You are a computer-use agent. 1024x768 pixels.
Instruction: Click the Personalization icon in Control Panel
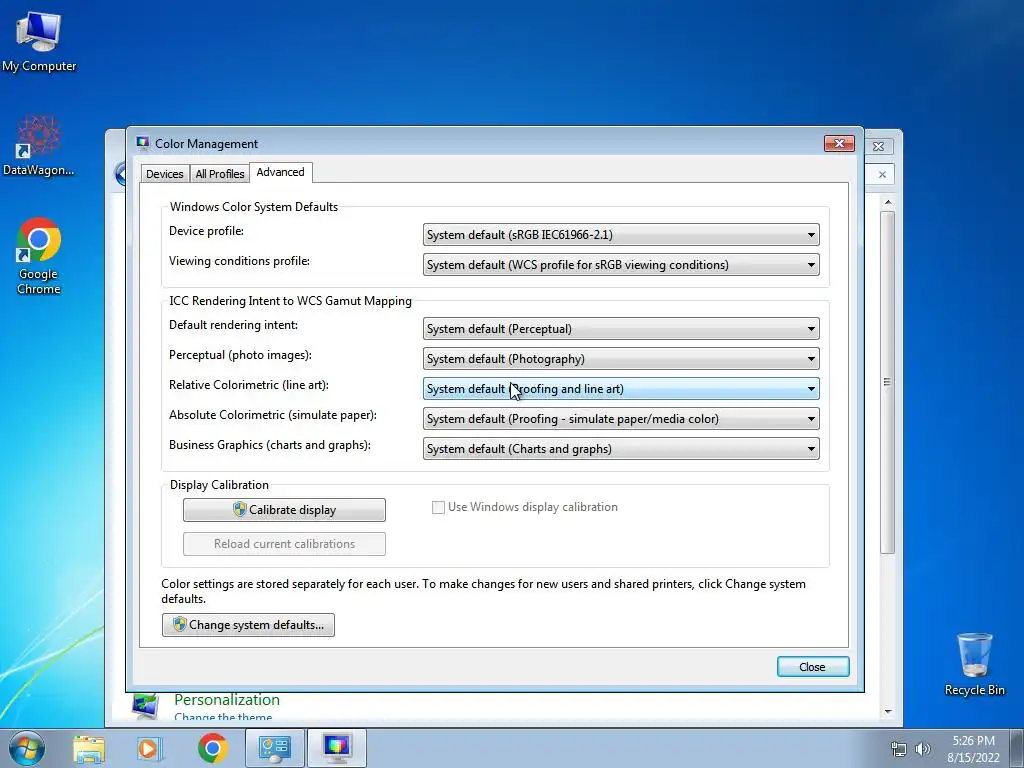pos(145,707)
